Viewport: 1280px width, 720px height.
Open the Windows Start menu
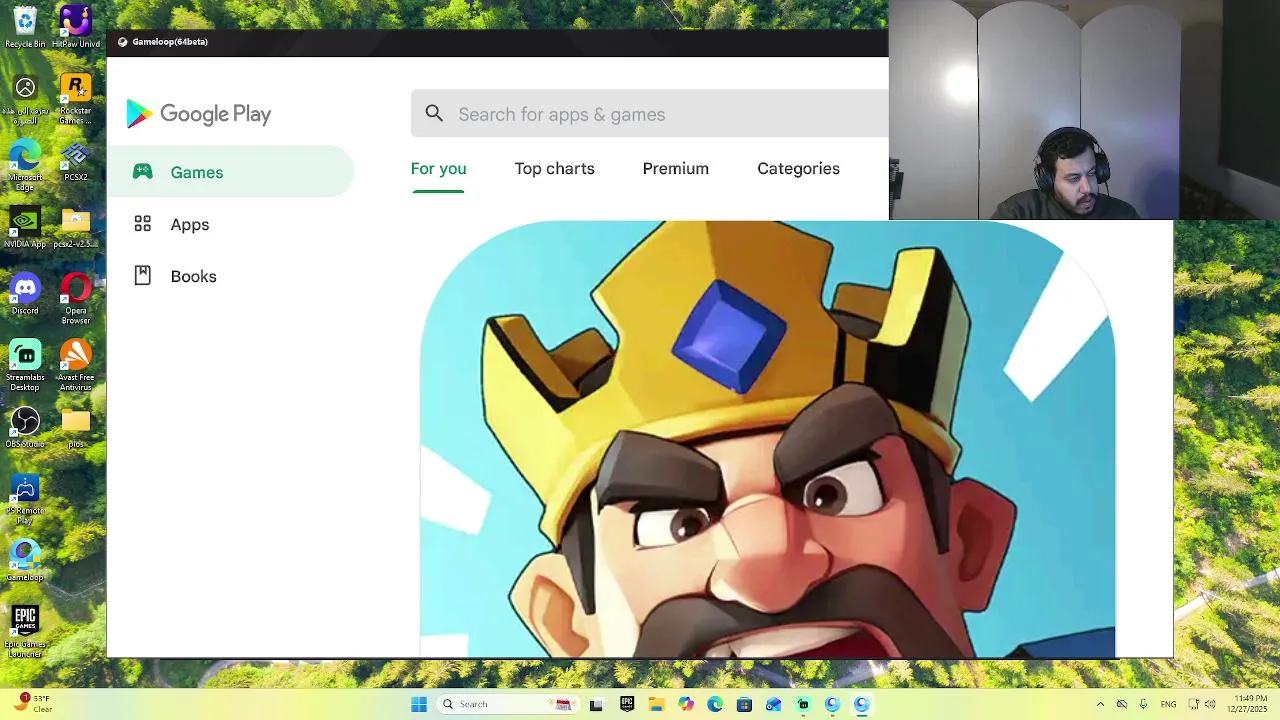click(x=419, y=704)
